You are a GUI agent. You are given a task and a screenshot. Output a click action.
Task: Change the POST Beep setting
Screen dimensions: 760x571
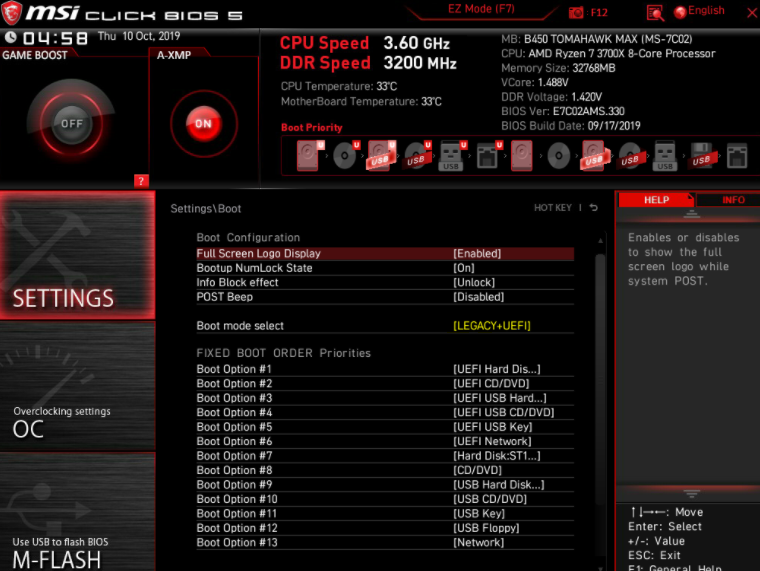point(385,297)
